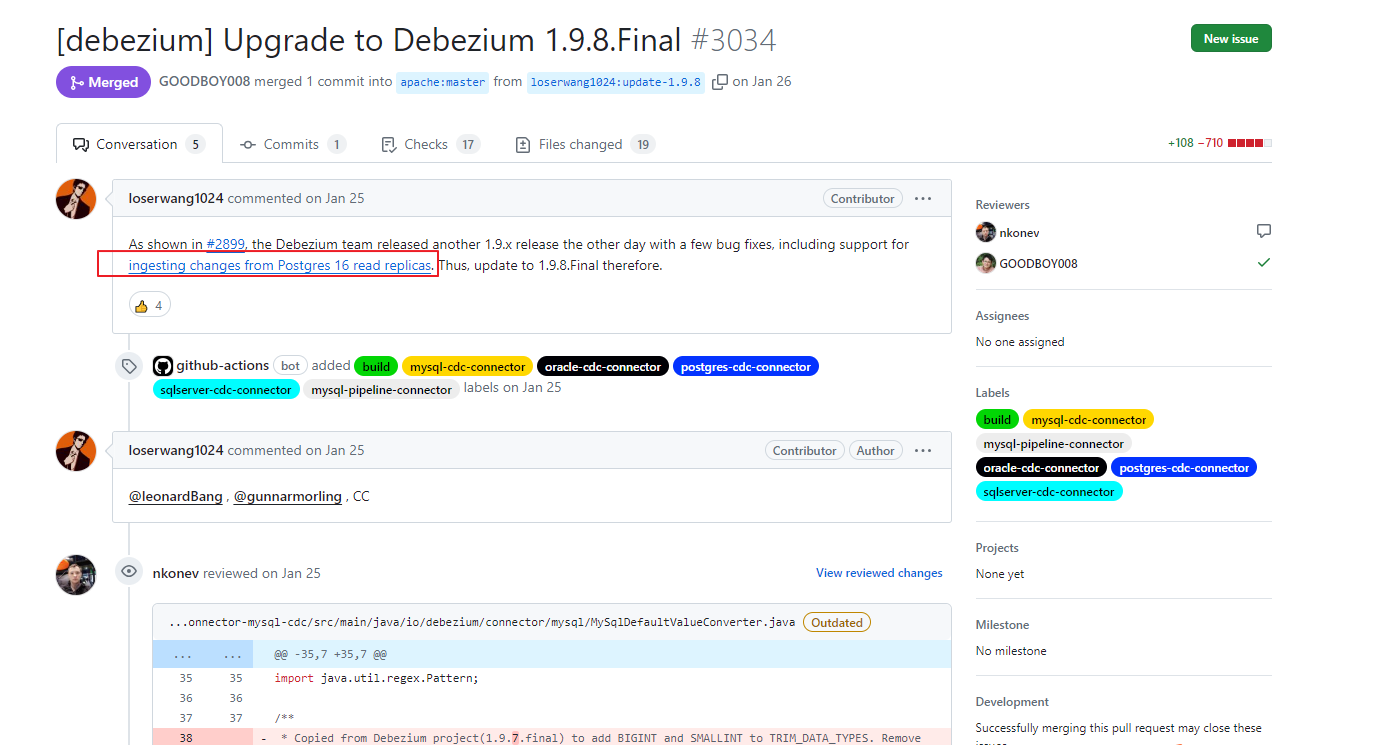1378x745 pixels.
Task: Click GOODBOY008's name under Reviewers
Action: (x=1038, y=263)
